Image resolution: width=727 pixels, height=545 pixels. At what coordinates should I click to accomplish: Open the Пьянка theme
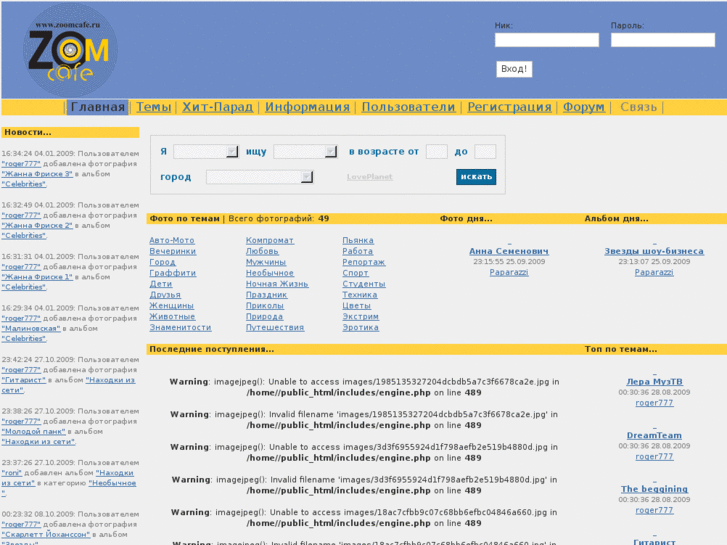358,240
